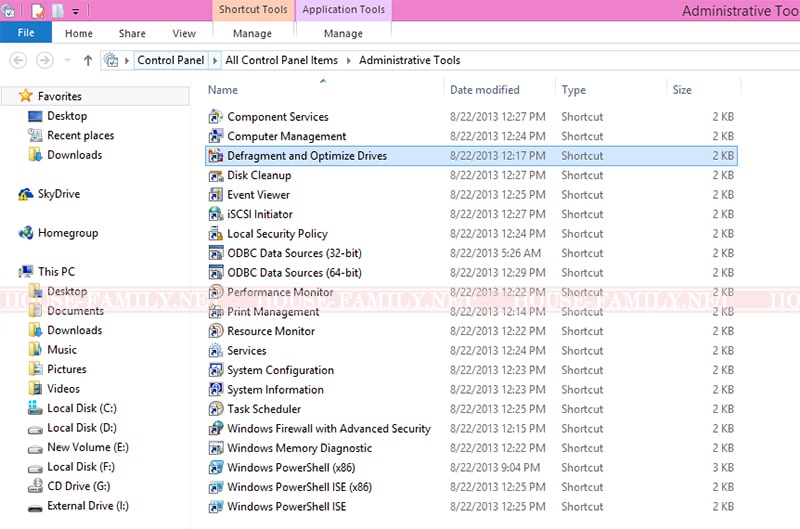800x529 pixels.
Task: Click the Homegroup icon in navigation pane
Action: tap(26, 233)
